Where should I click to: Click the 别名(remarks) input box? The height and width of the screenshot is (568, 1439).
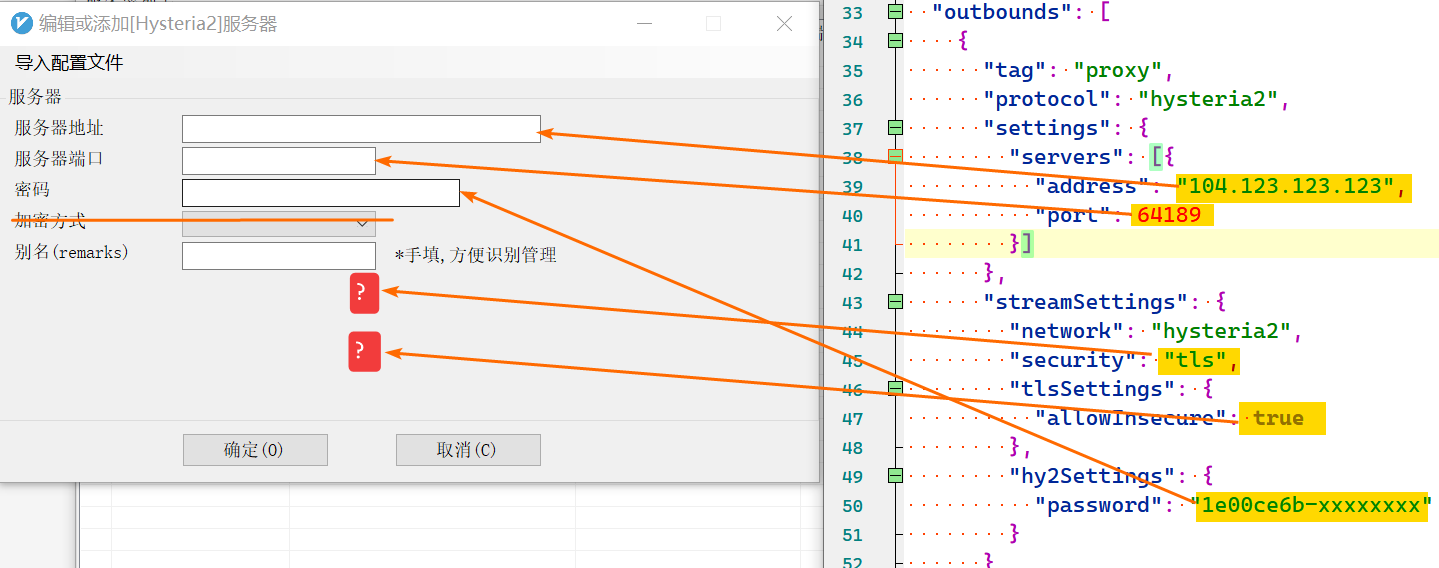coord(278,255)
